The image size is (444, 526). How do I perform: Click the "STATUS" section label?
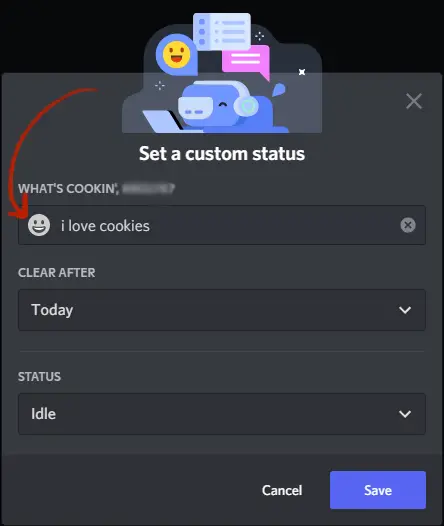(x=40, y=377)
